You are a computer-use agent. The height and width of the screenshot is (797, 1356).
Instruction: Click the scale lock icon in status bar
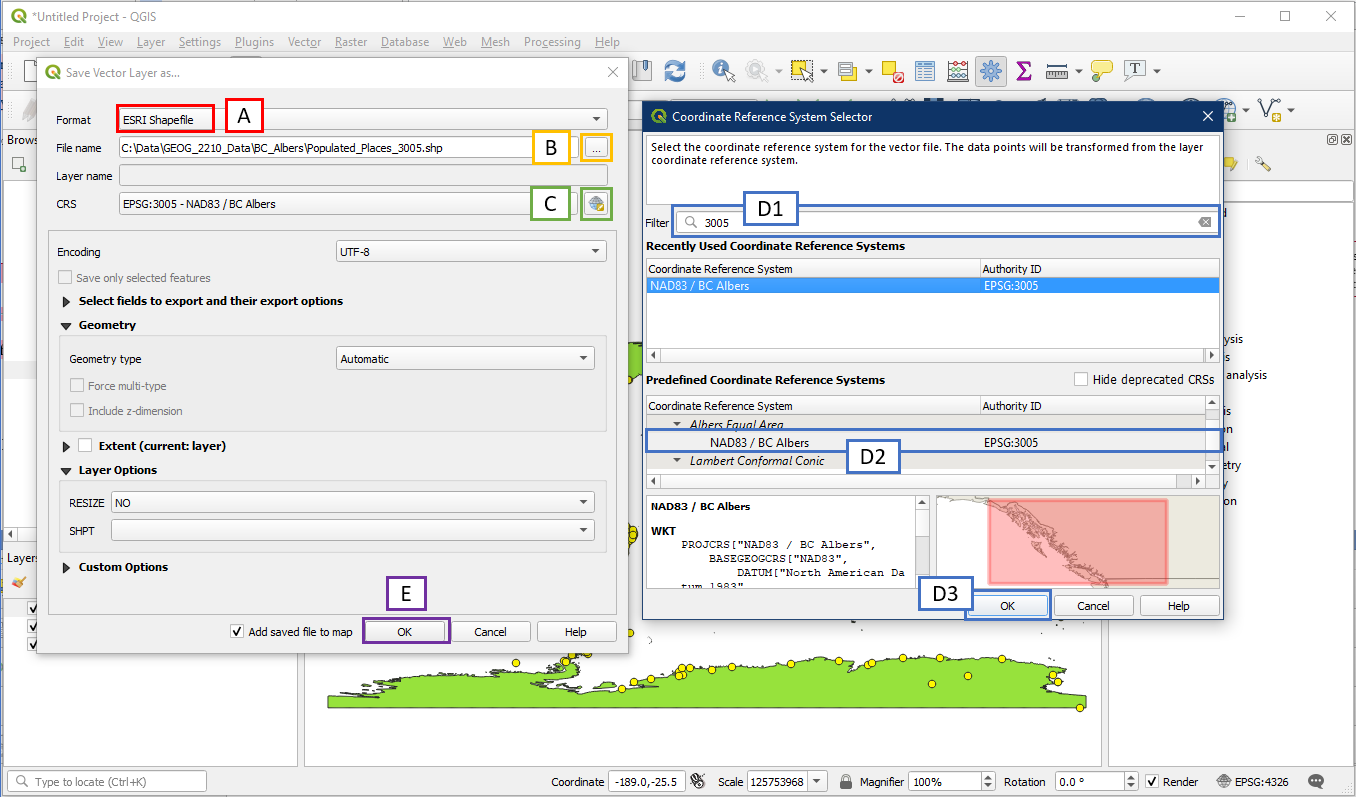846,781
